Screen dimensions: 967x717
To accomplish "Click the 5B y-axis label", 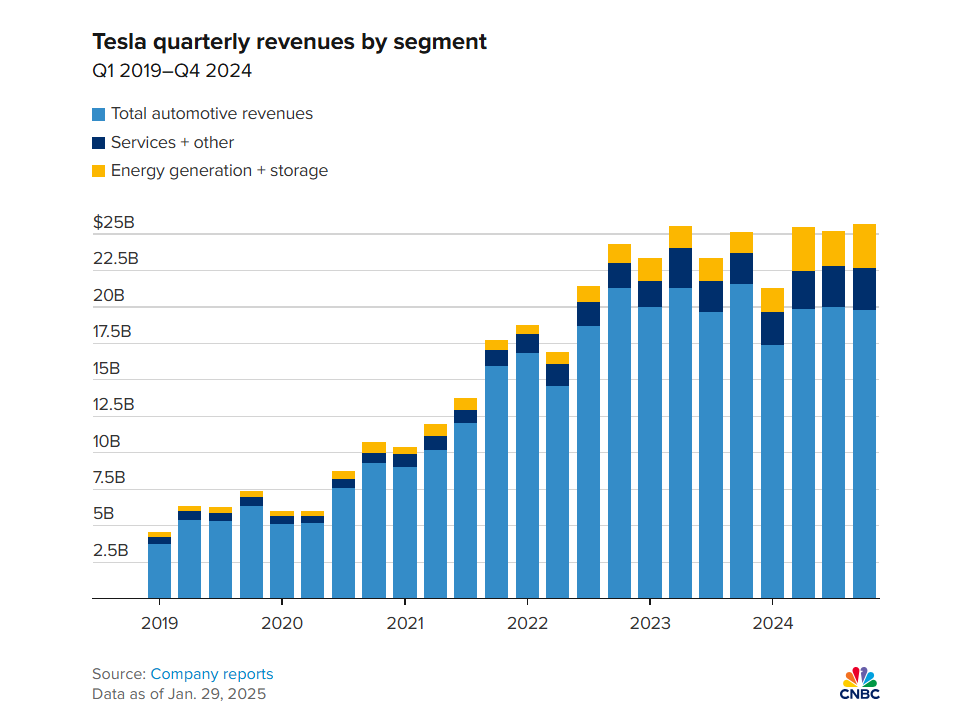I will click(104, 514).
